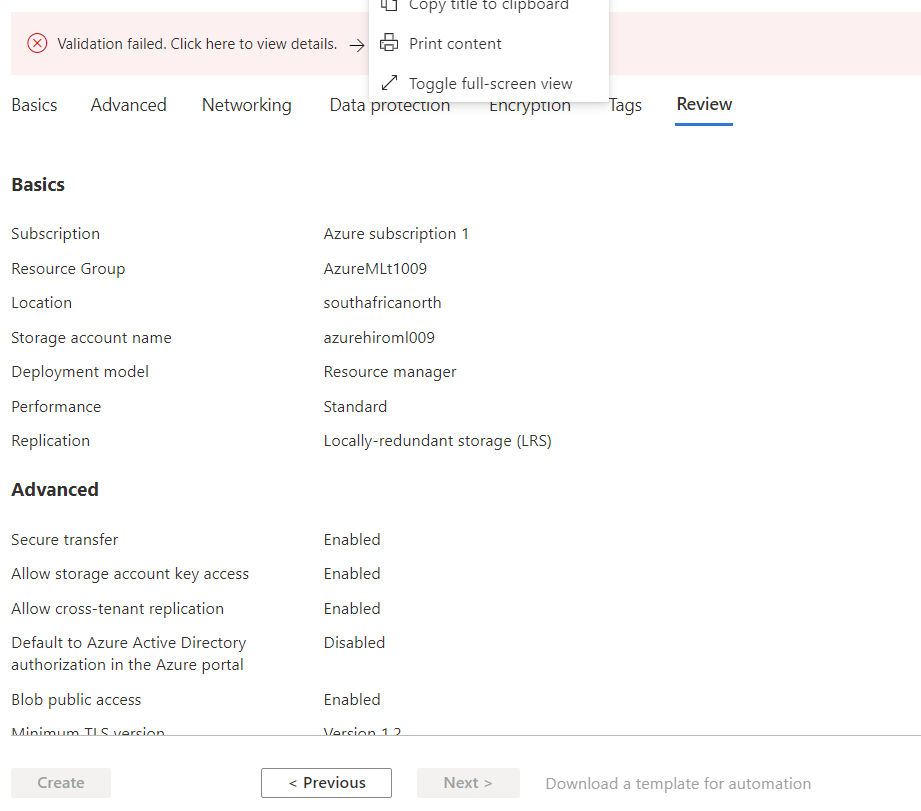Click Default to Azure Active Directory authorization label
The height and width of the screenshot is (811, 921).
tap(129, 654)
